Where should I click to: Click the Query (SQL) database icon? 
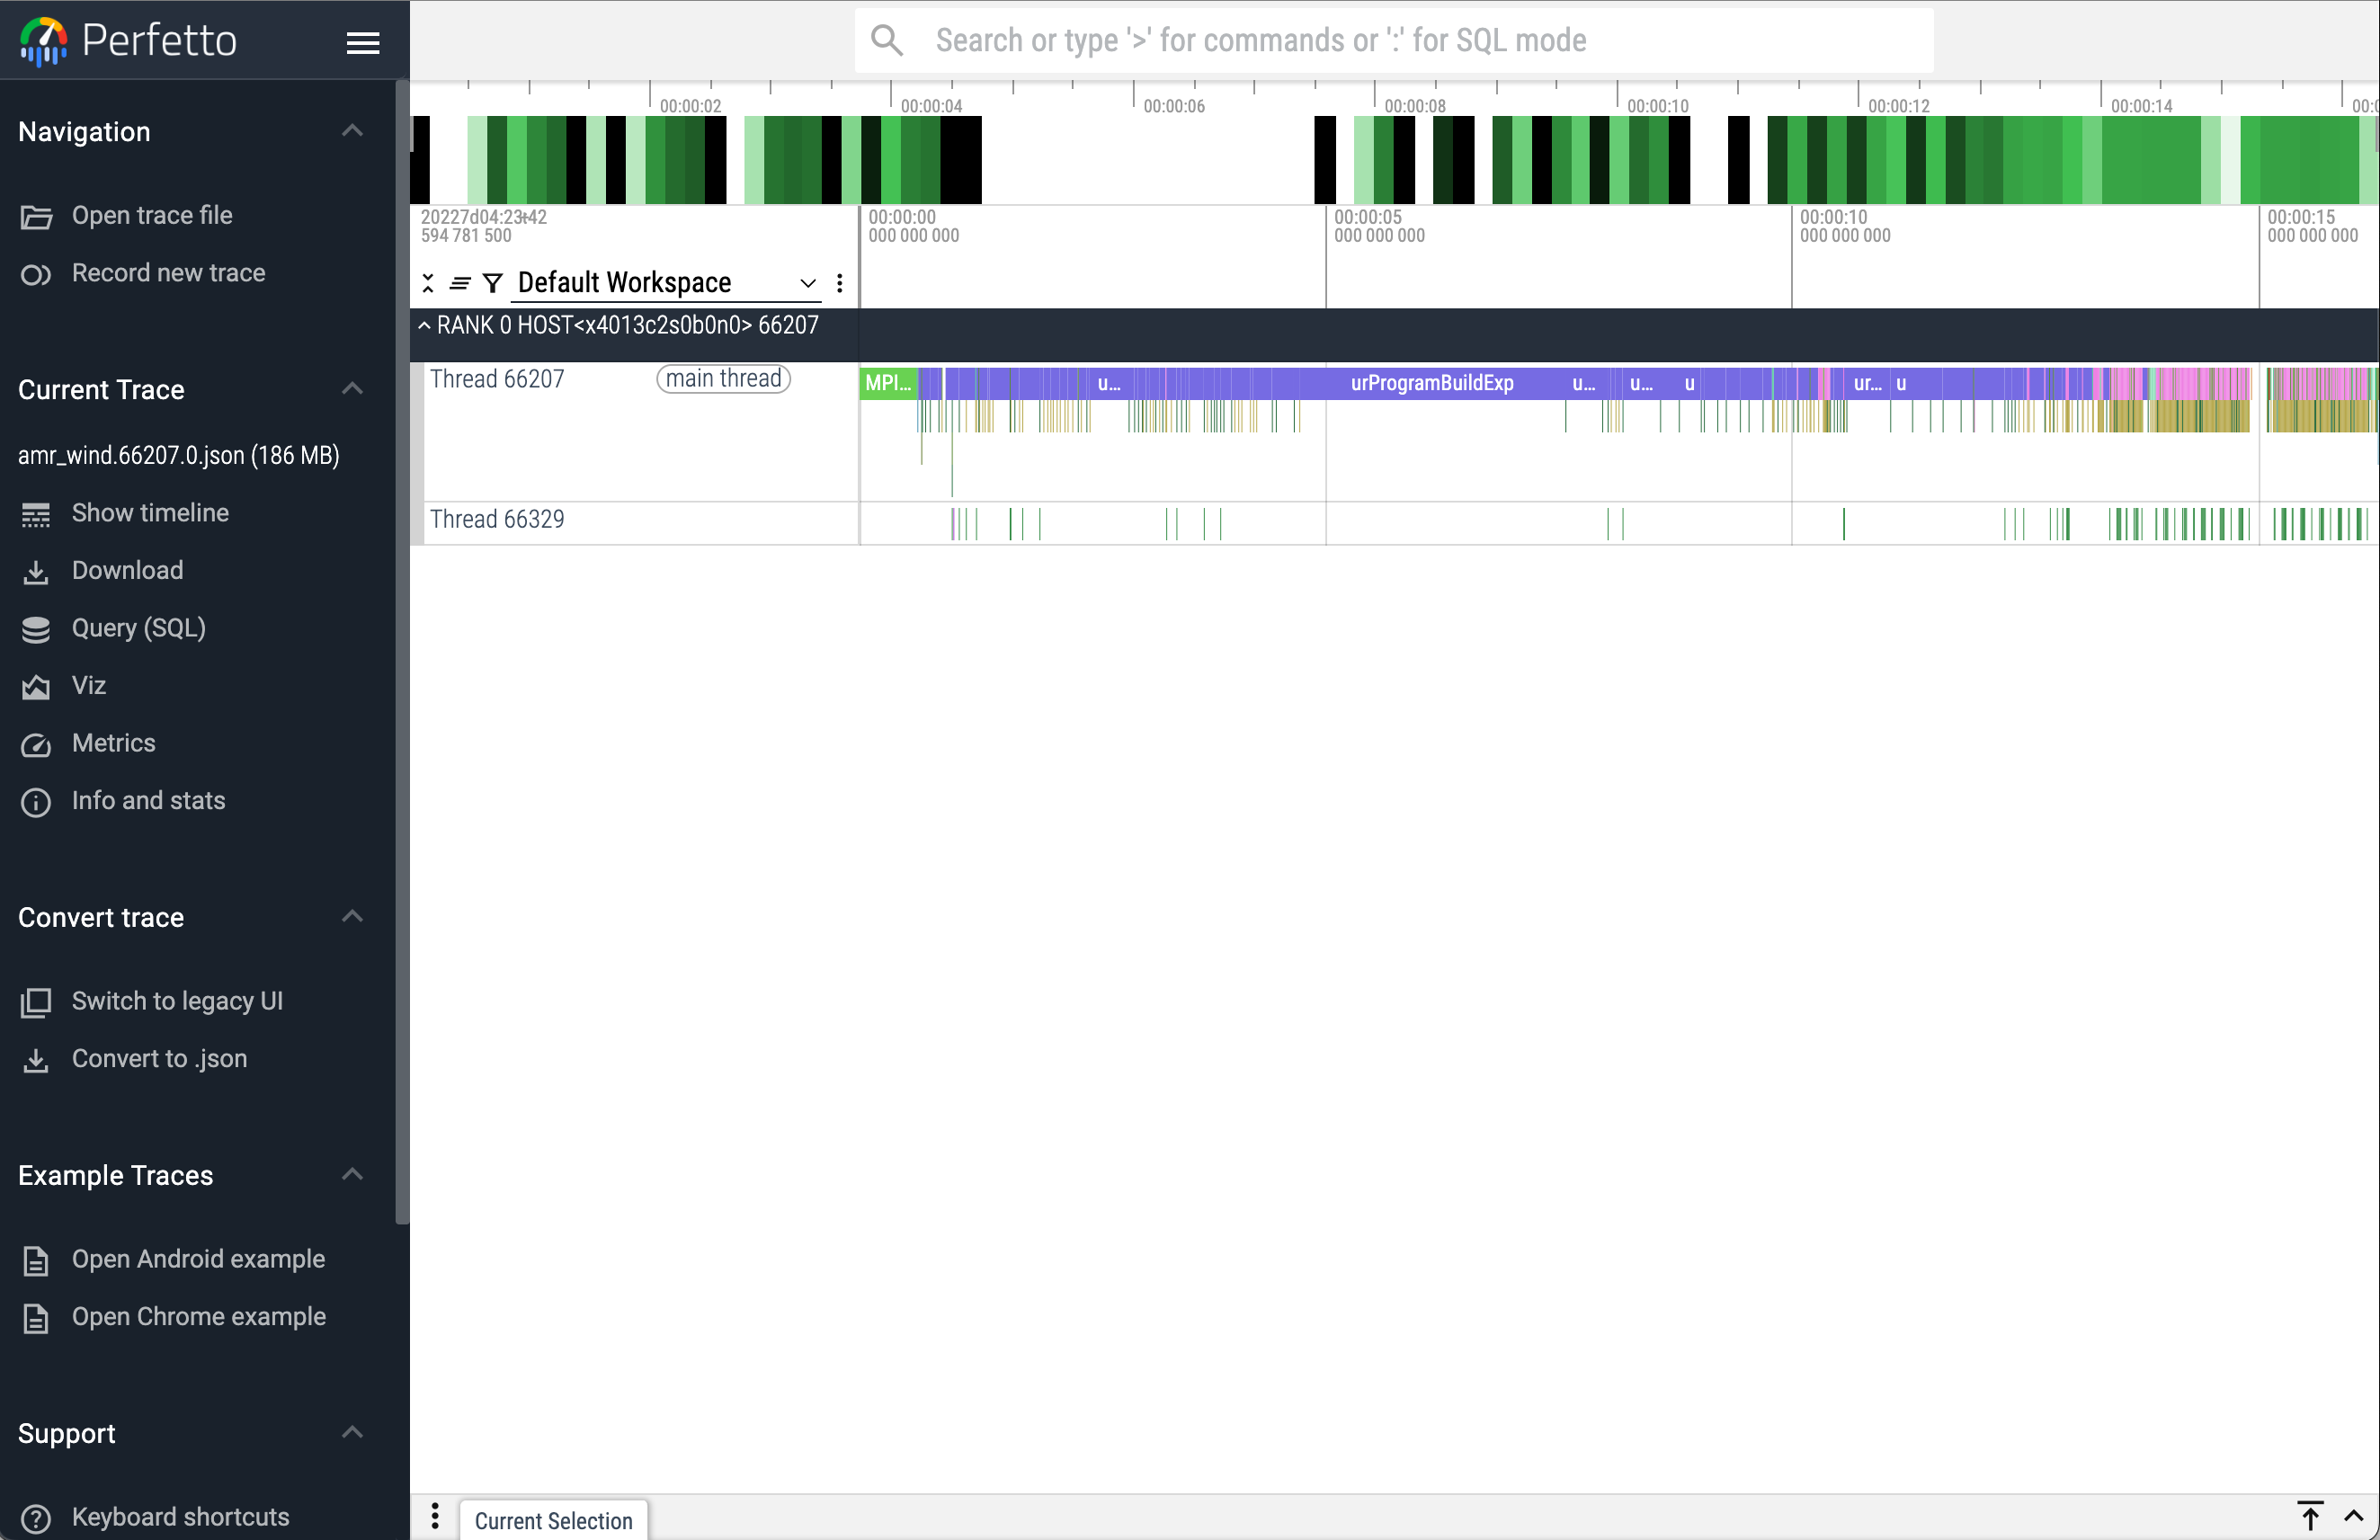[x=36, y=629]
